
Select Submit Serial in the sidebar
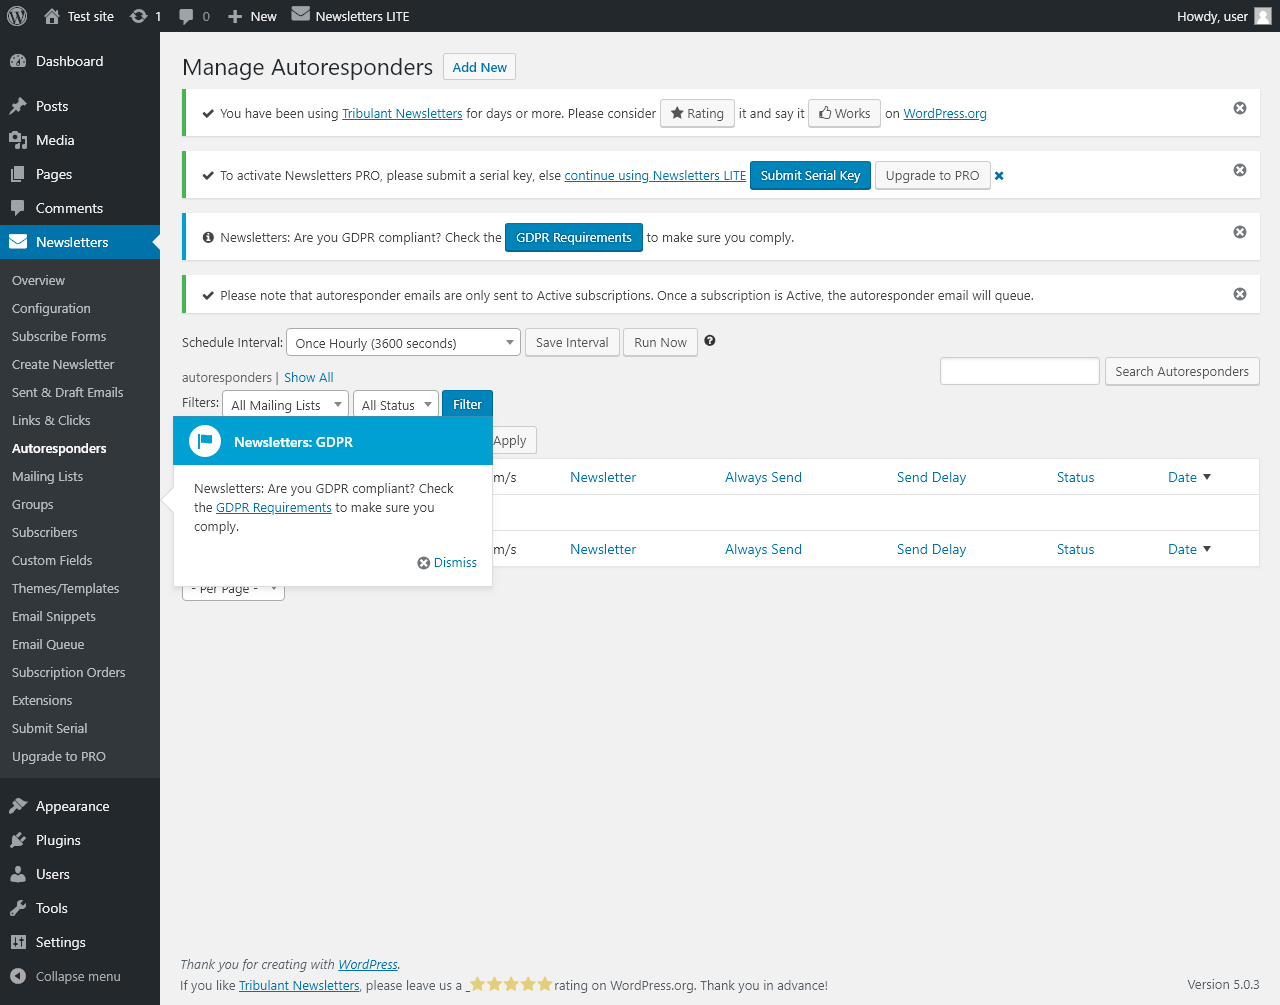tap(50, 729)
